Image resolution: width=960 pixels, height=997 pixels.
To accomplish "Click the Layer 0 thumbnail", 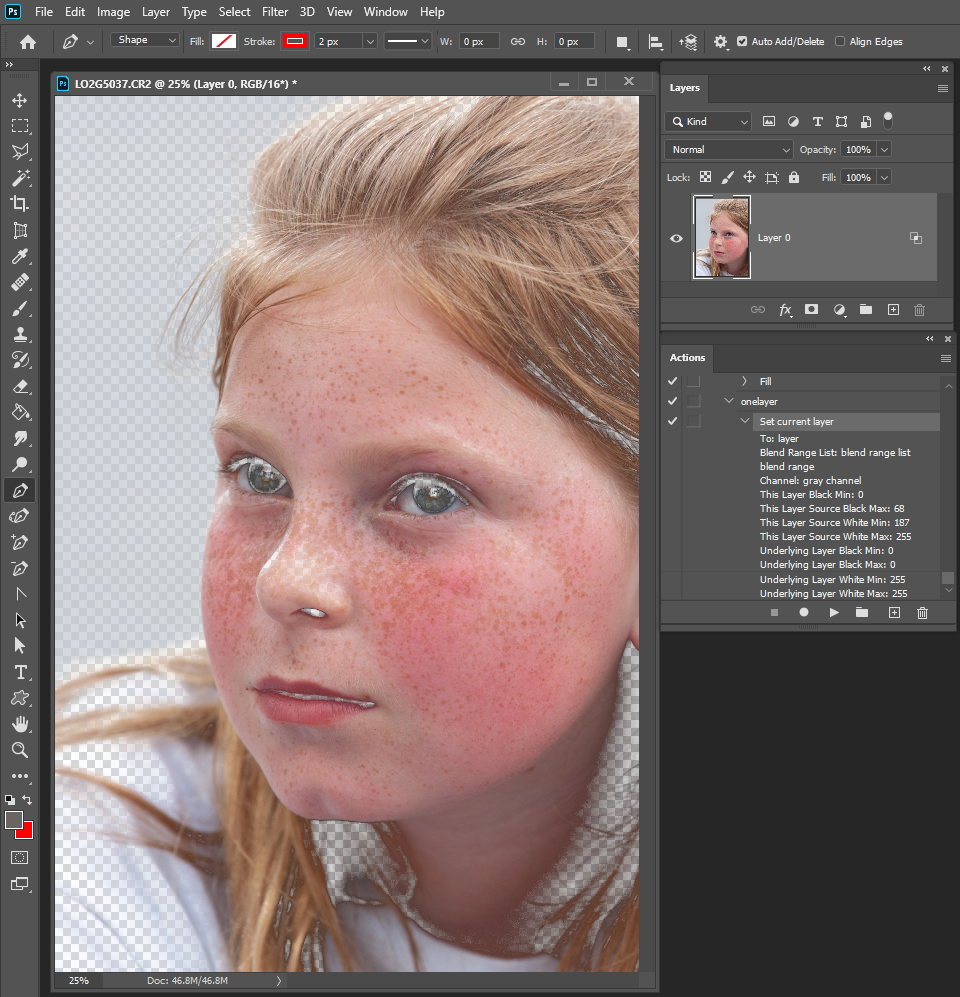I will [x=721, y=237].
